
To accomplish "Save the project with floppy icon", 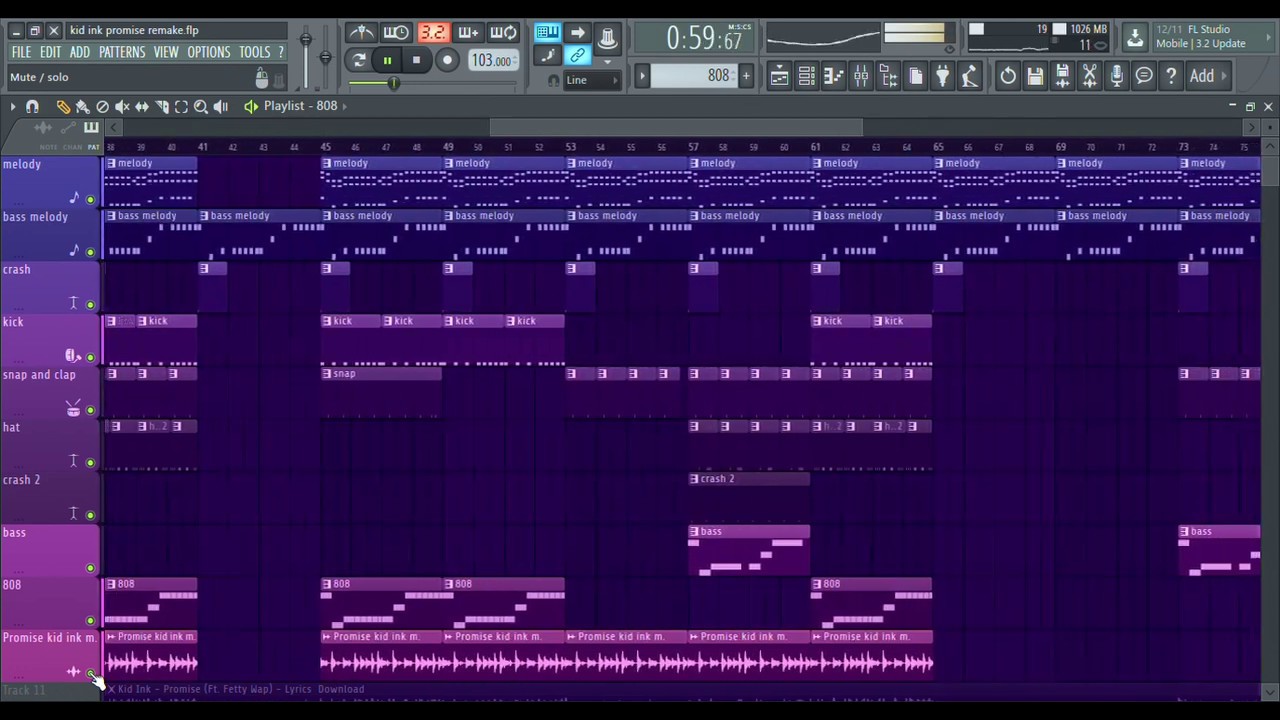I will [1035, 76].
